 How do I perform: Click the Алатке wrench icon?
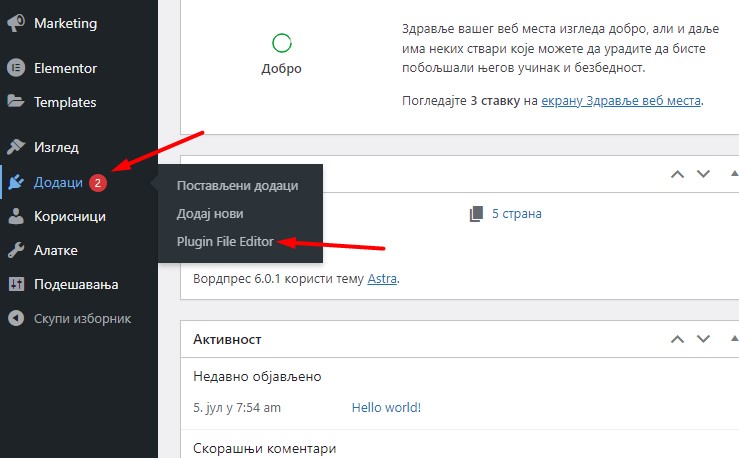pyautogui.click(x=16, y=250)
